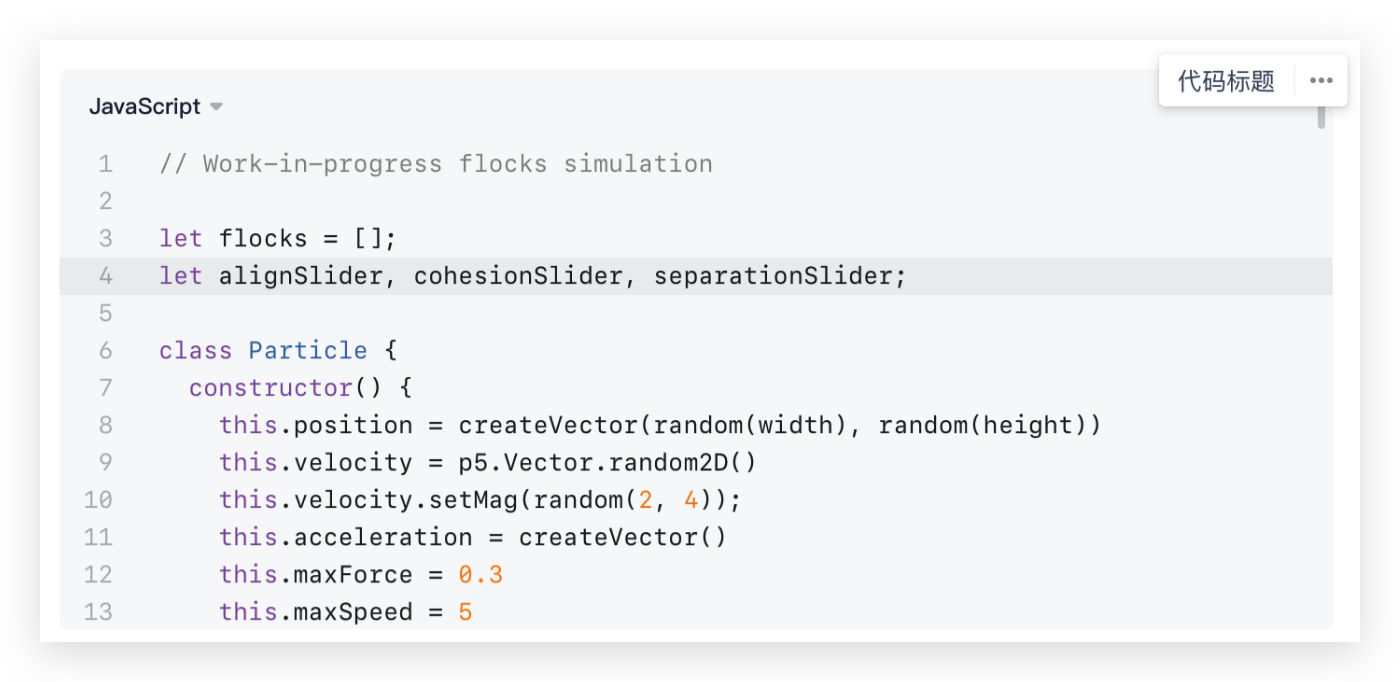Open the JavaScript language selector label

(x=145, y=107)
